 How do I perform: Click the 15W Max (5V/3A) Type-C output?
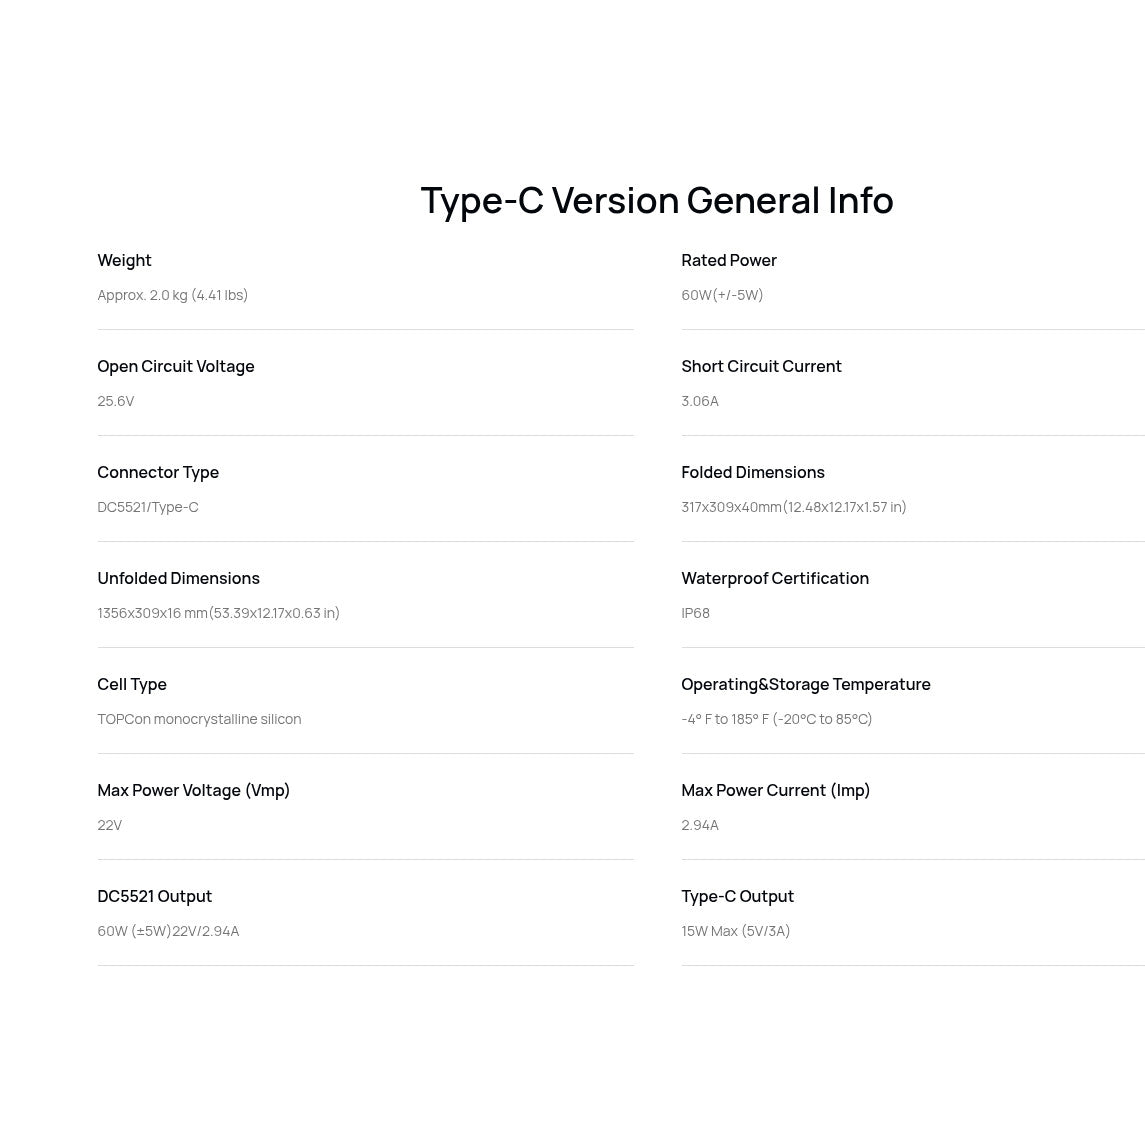click(735, 931)
